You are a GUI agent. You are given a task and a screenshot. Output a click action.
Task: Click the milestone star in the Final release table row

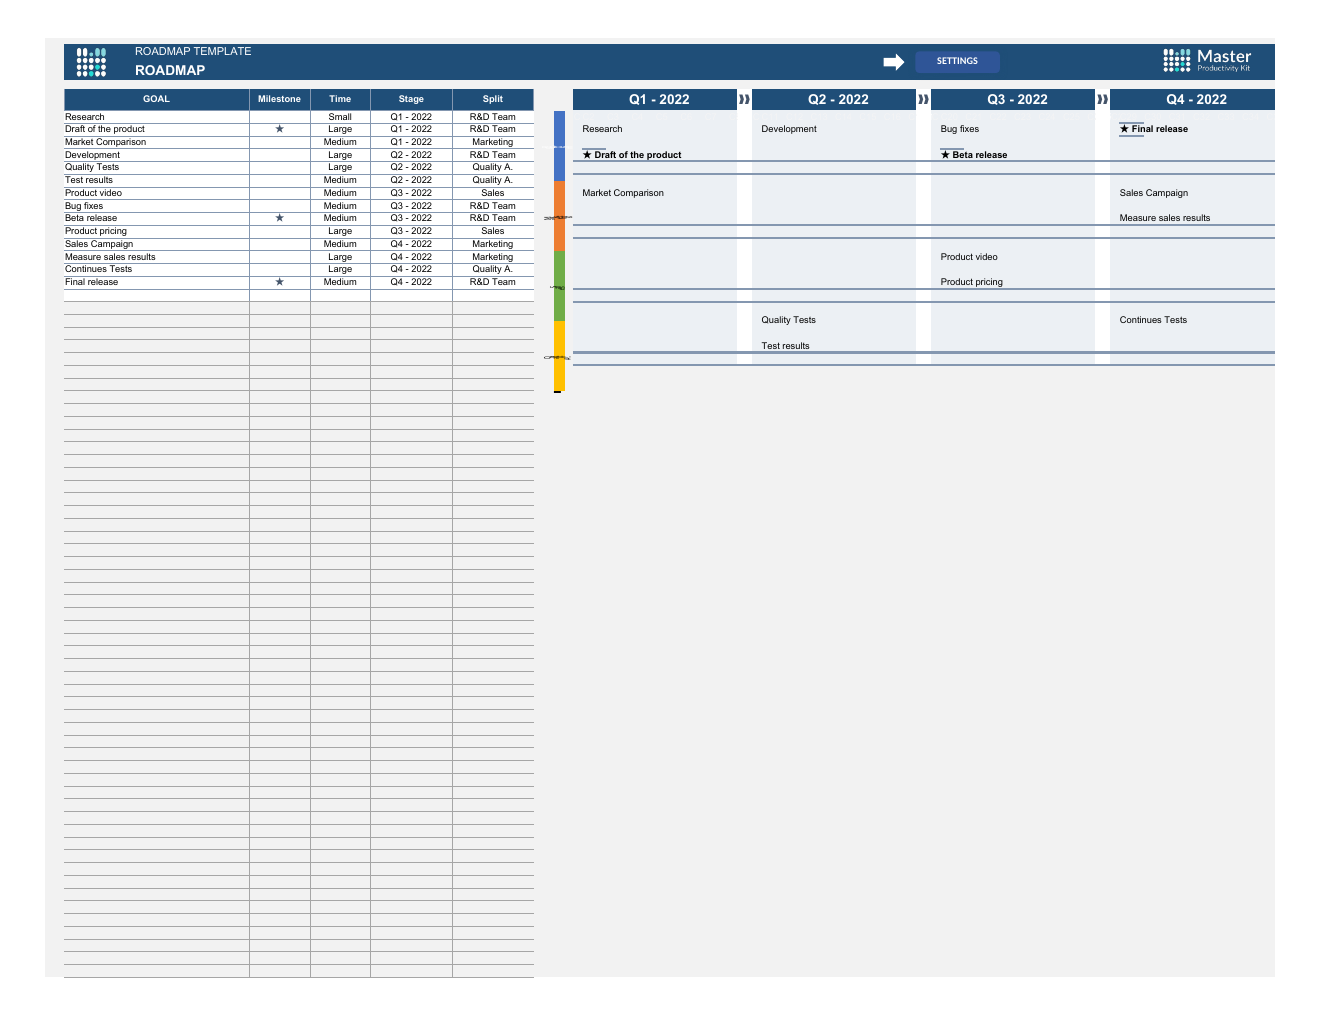[279, 282]
